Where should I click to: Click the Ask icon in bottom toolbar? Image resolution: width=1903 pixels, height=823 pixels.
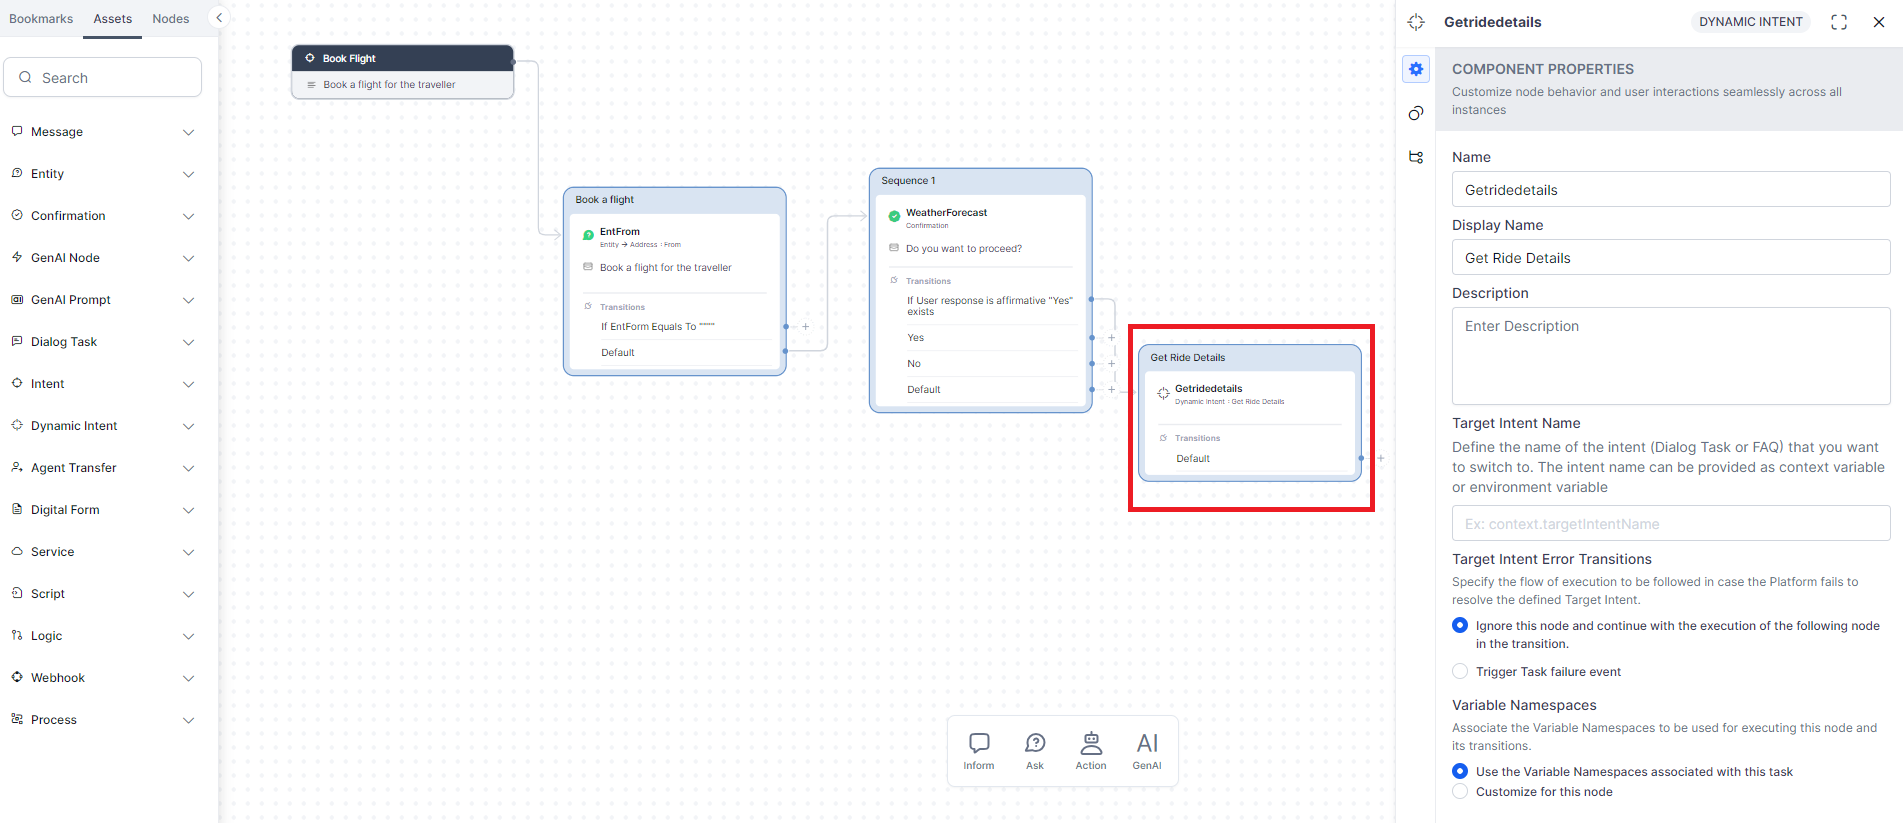click(1035, 750)
